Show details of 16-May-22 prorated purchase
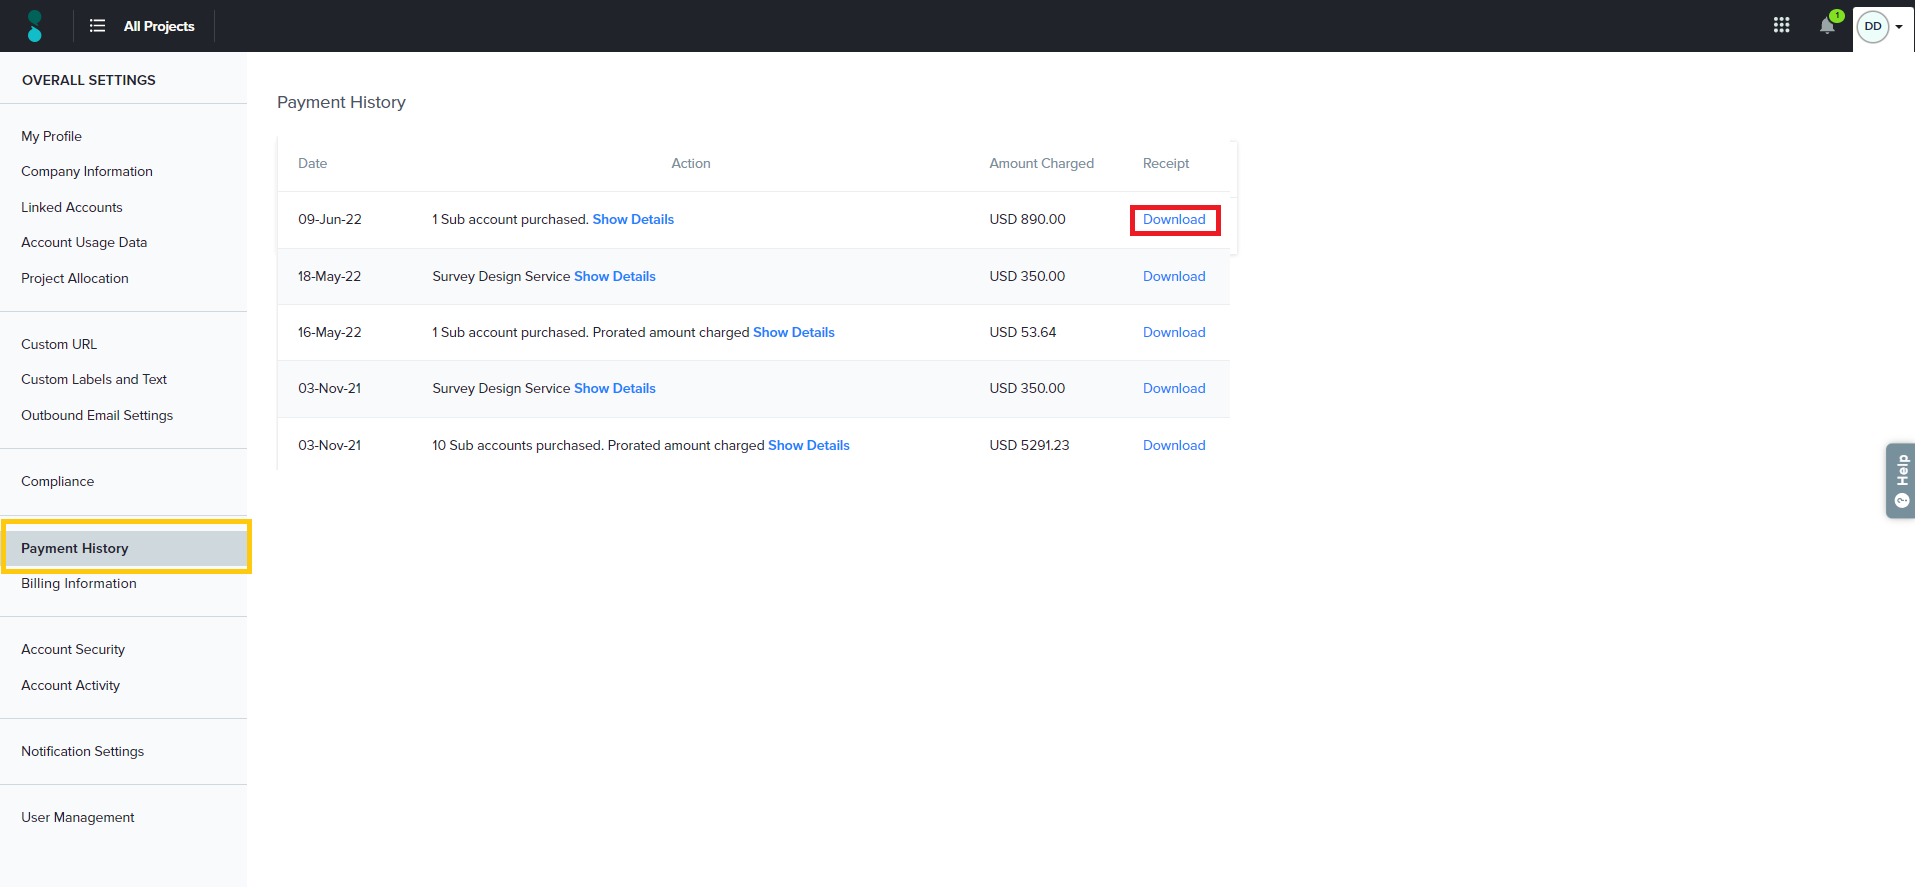The image size is (1915, 887). pos(793,332)
